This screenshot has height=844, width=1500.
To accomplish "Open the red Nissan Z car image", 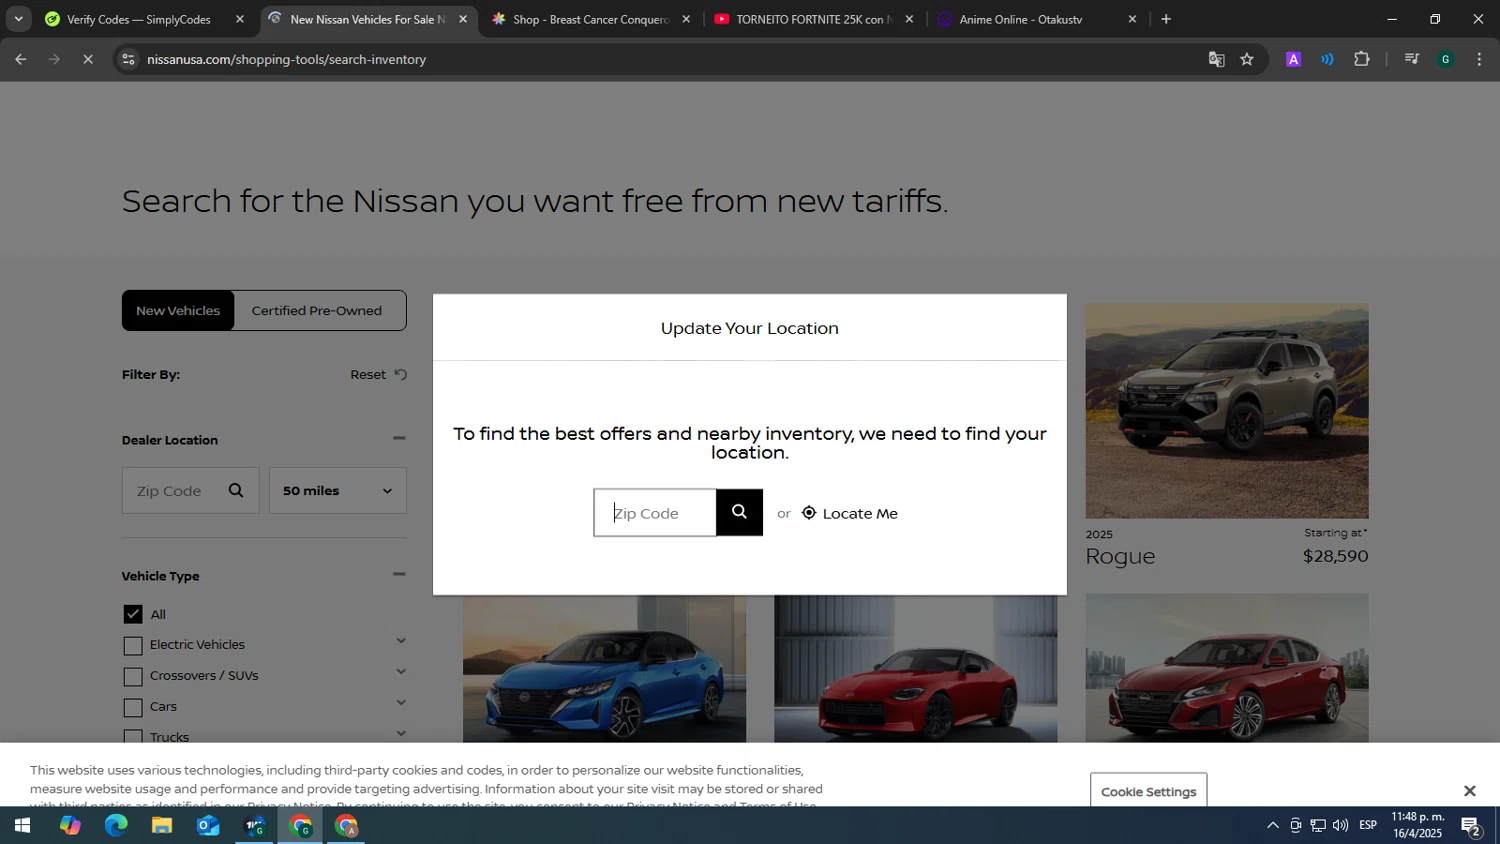I will [915, 669].
